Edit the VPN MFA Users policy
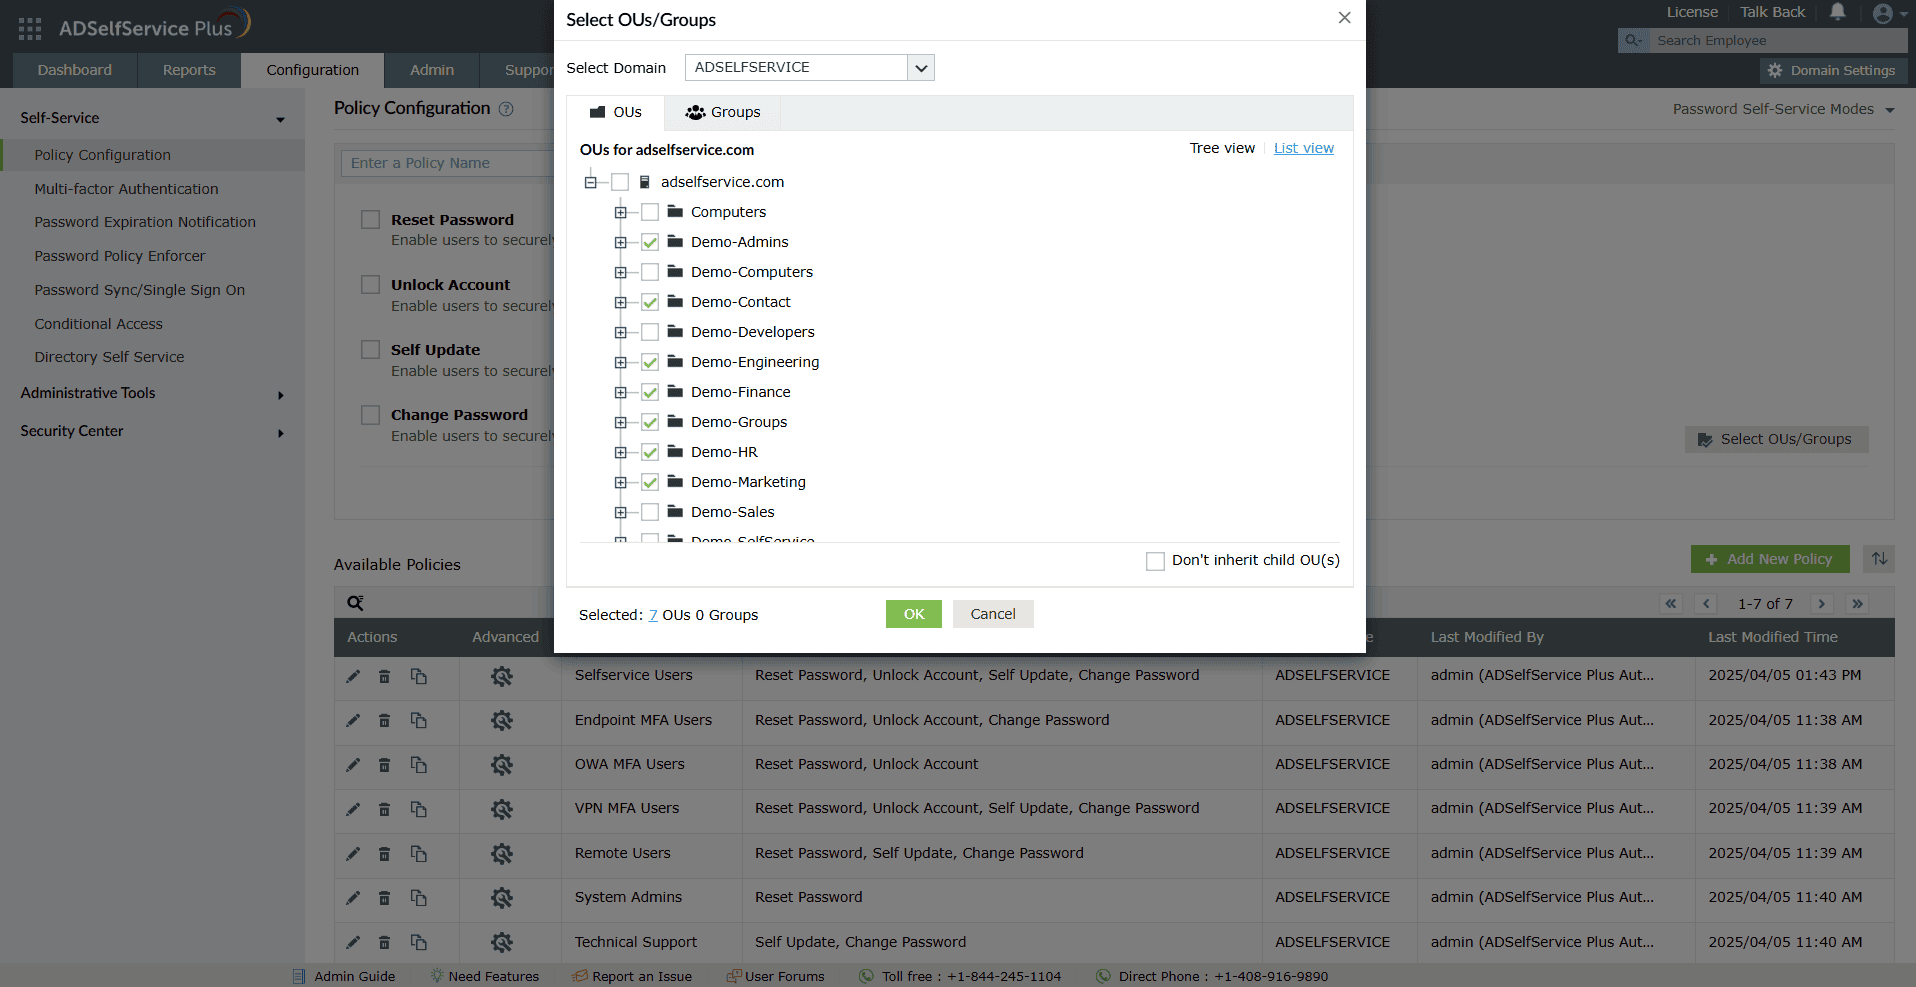The height and width of the screenshot is (987, 1916). click(353, 810)
